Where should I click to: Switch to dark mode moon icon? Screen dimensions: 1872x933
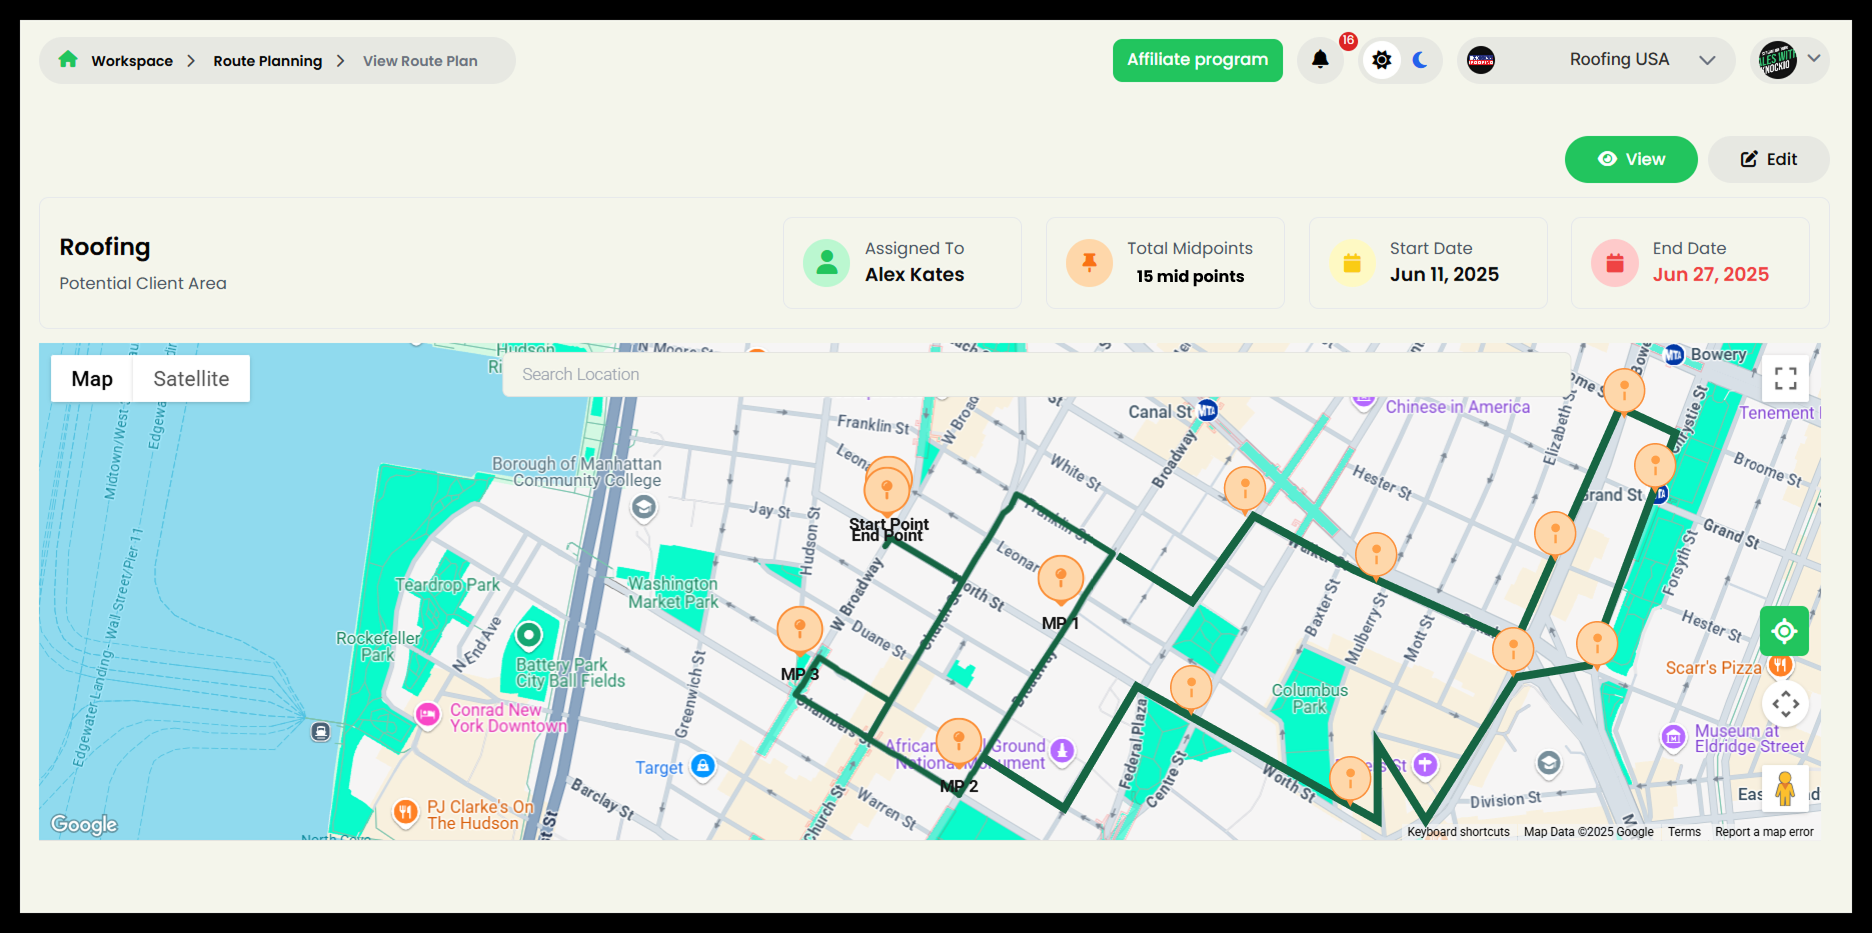click(x=1420, y=60)
